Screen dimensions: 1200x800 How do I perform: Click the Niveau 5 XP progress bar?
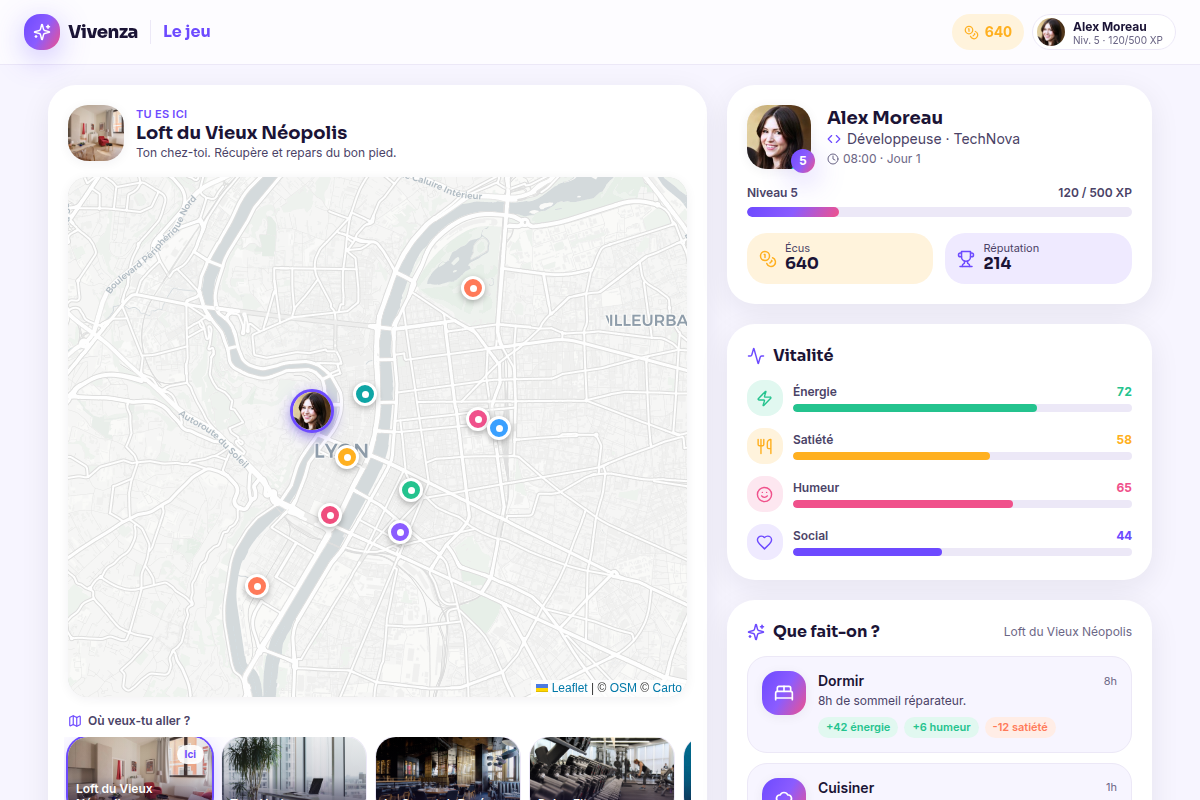[939, 212]
